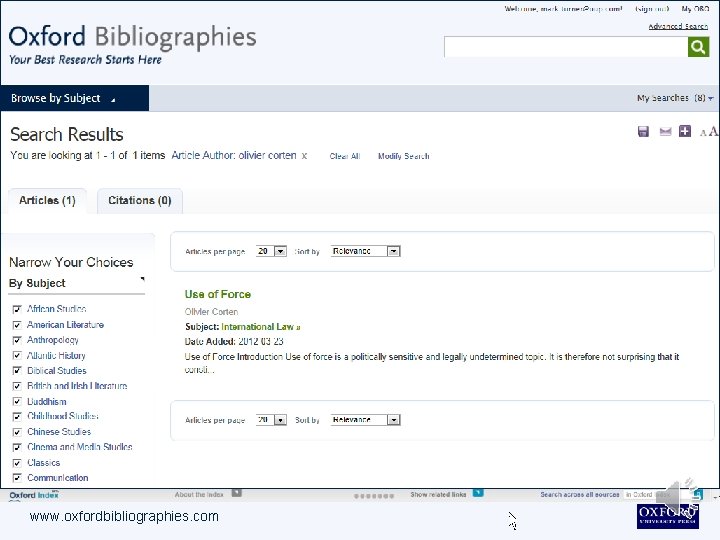720x540 pixels.
Task: Click the International Law subject link
Action: tap(260, 327)
